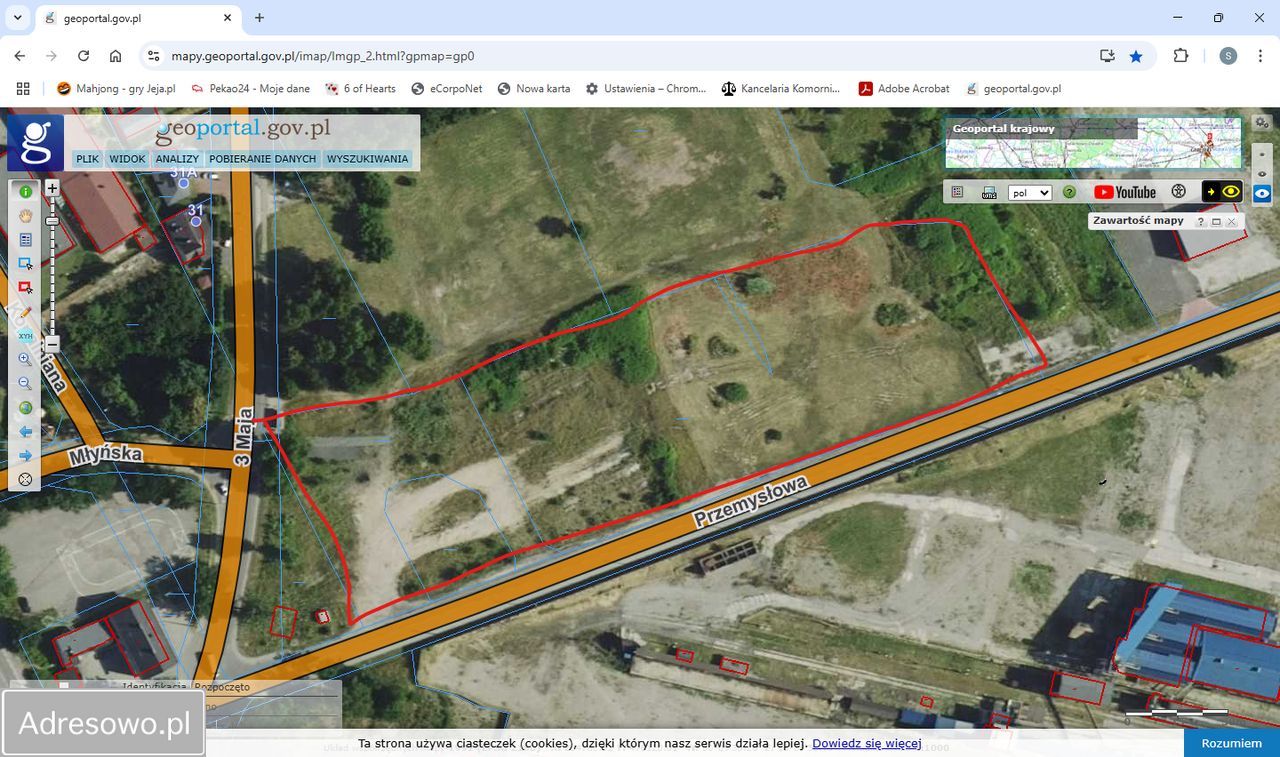Open the green help question icon

tap(1069, 192)
